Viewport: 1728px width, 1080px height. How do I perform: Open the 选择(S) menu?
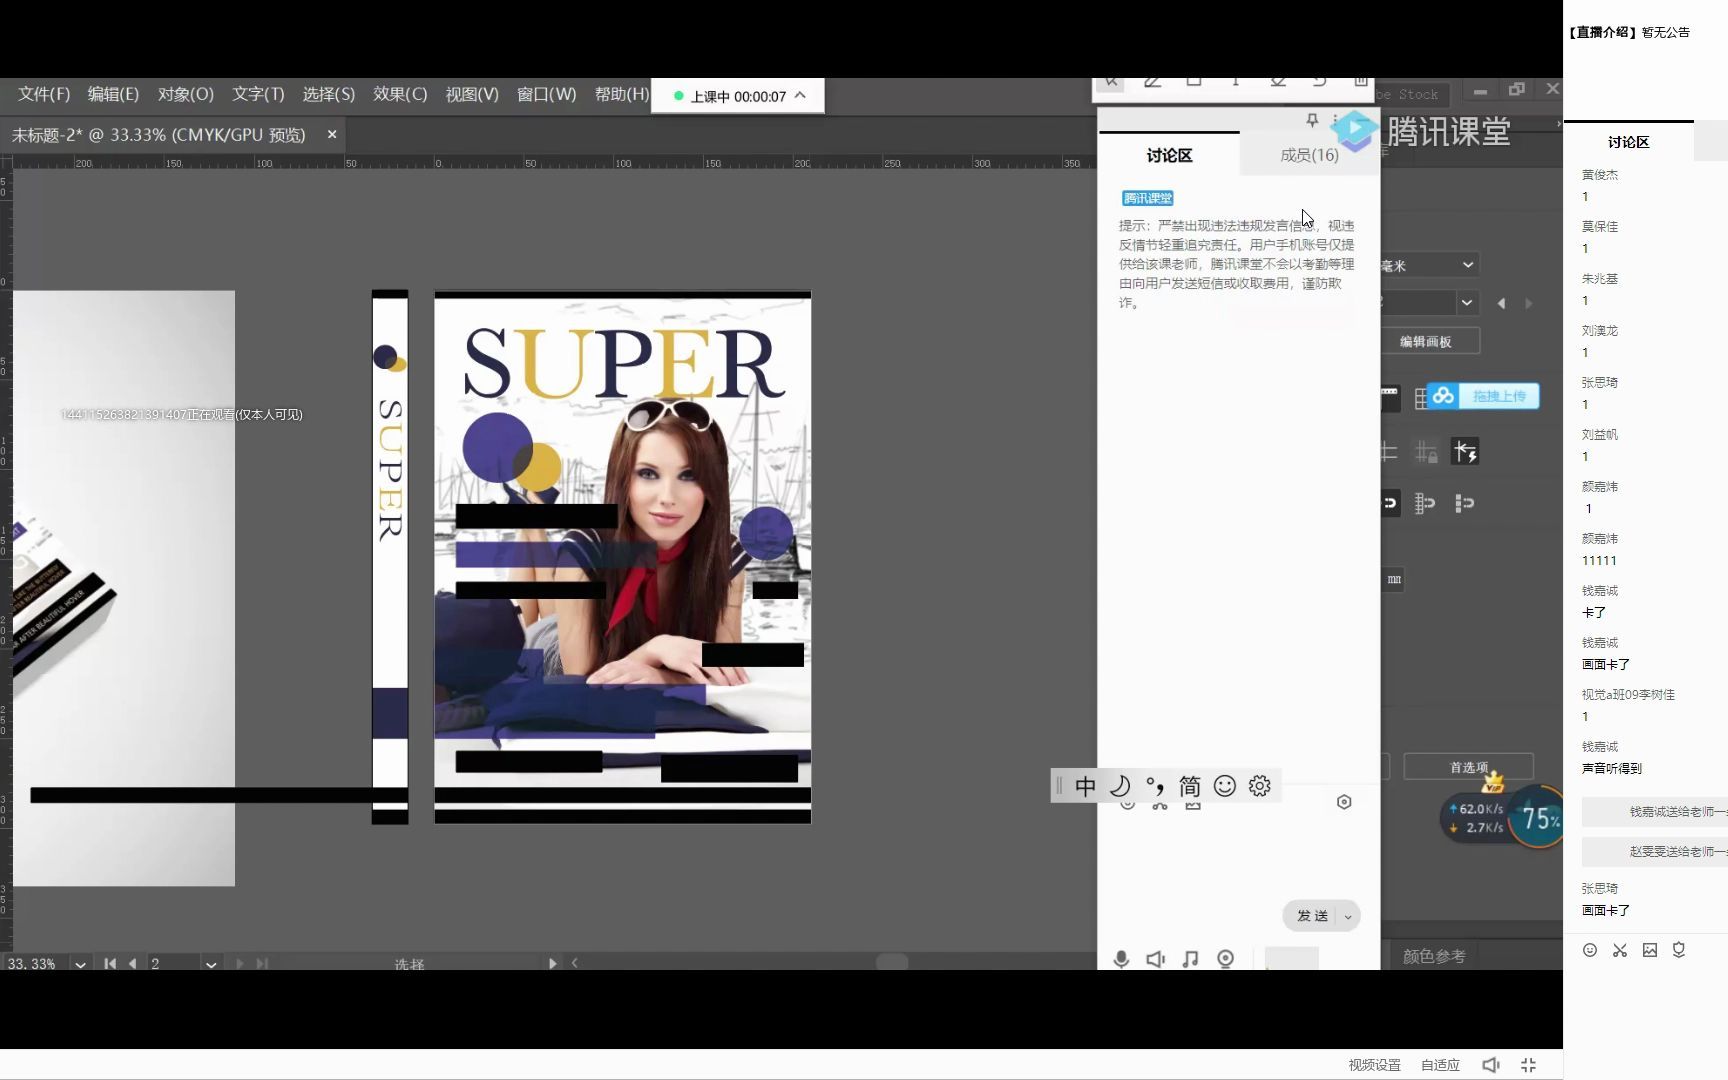tap(329, 94)
